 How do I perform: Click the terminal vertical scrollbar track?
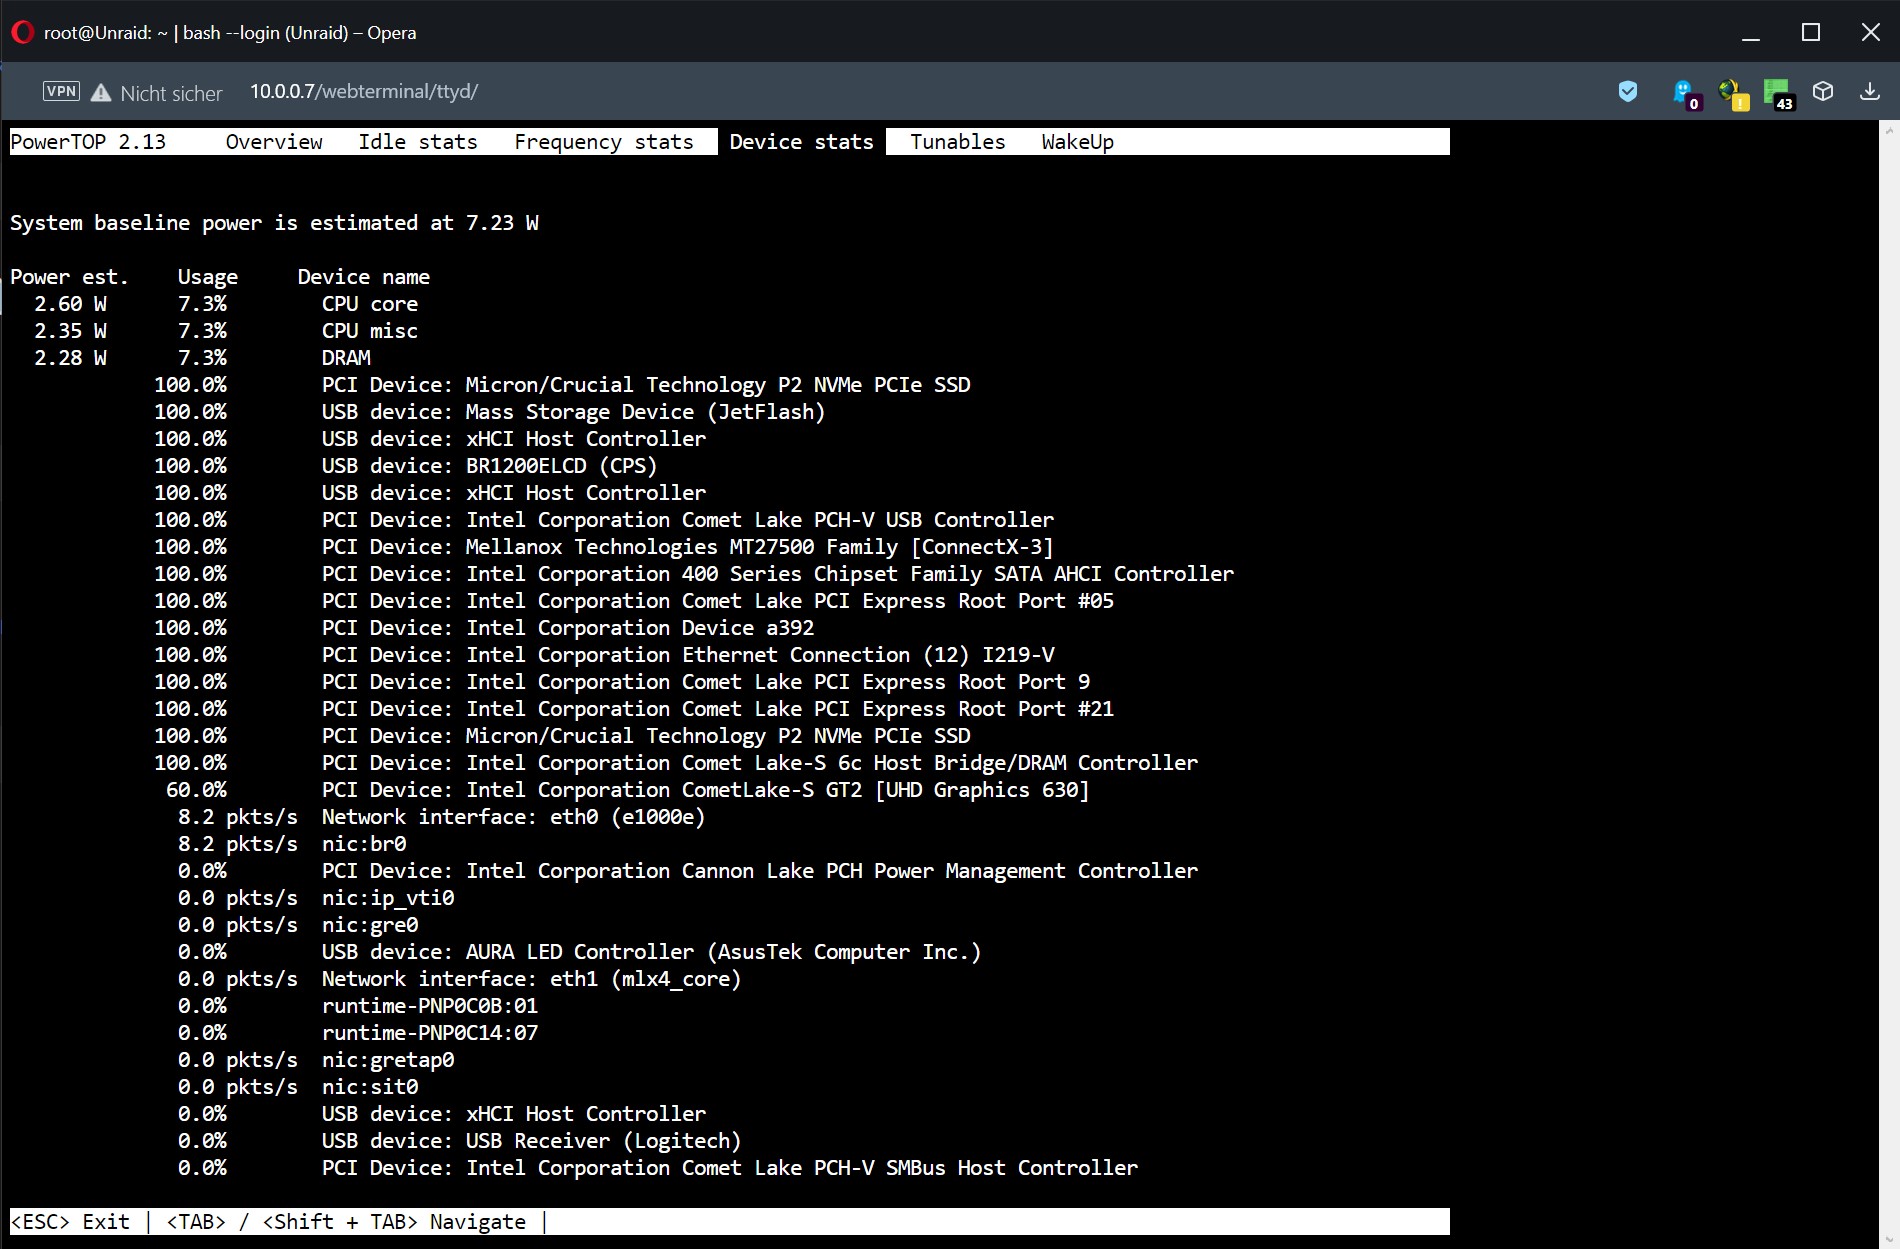click(1889, 684)
